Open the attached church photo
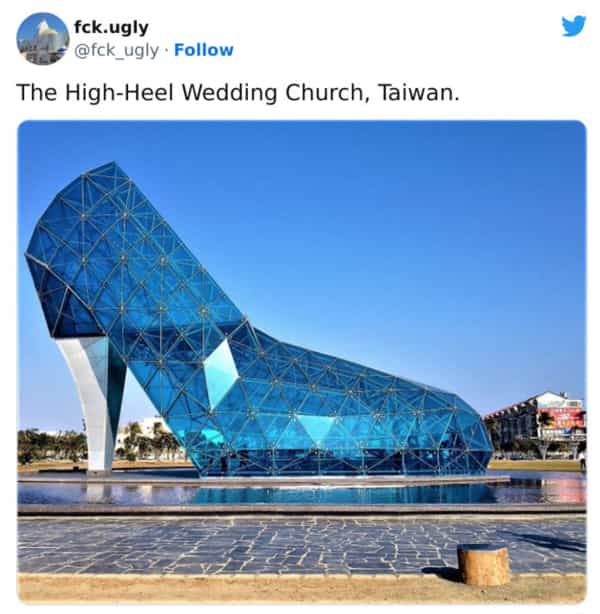 click(x=302, y=362)
